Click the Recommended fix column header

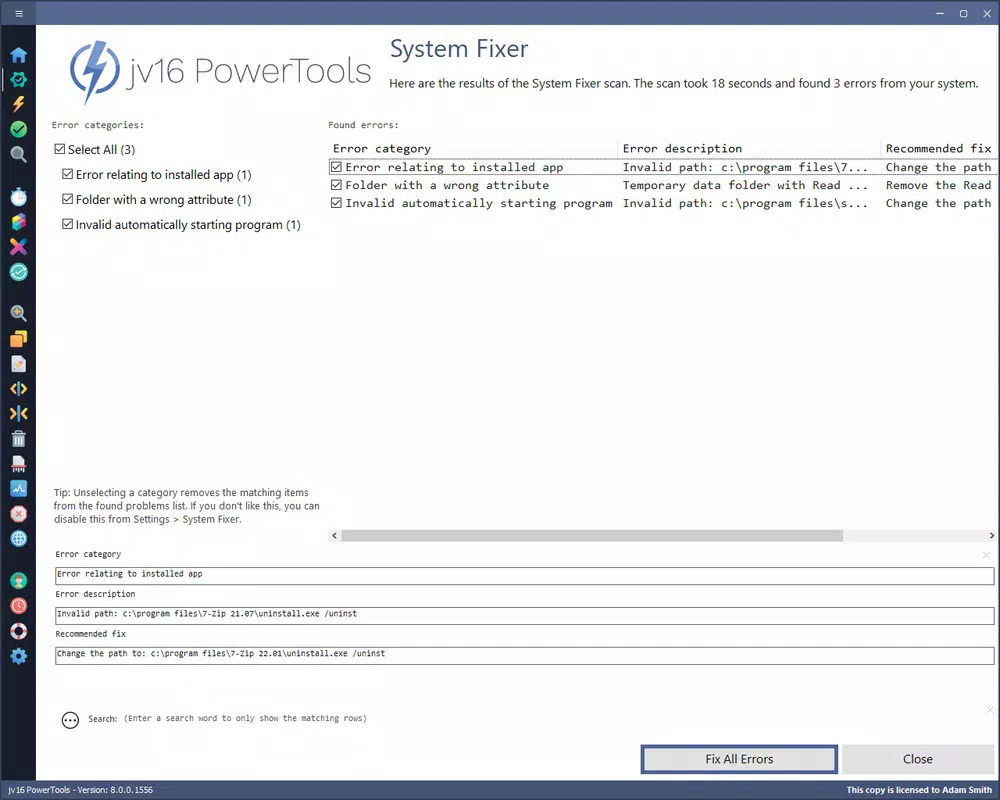pyautogui.click(x=938, y=149)
